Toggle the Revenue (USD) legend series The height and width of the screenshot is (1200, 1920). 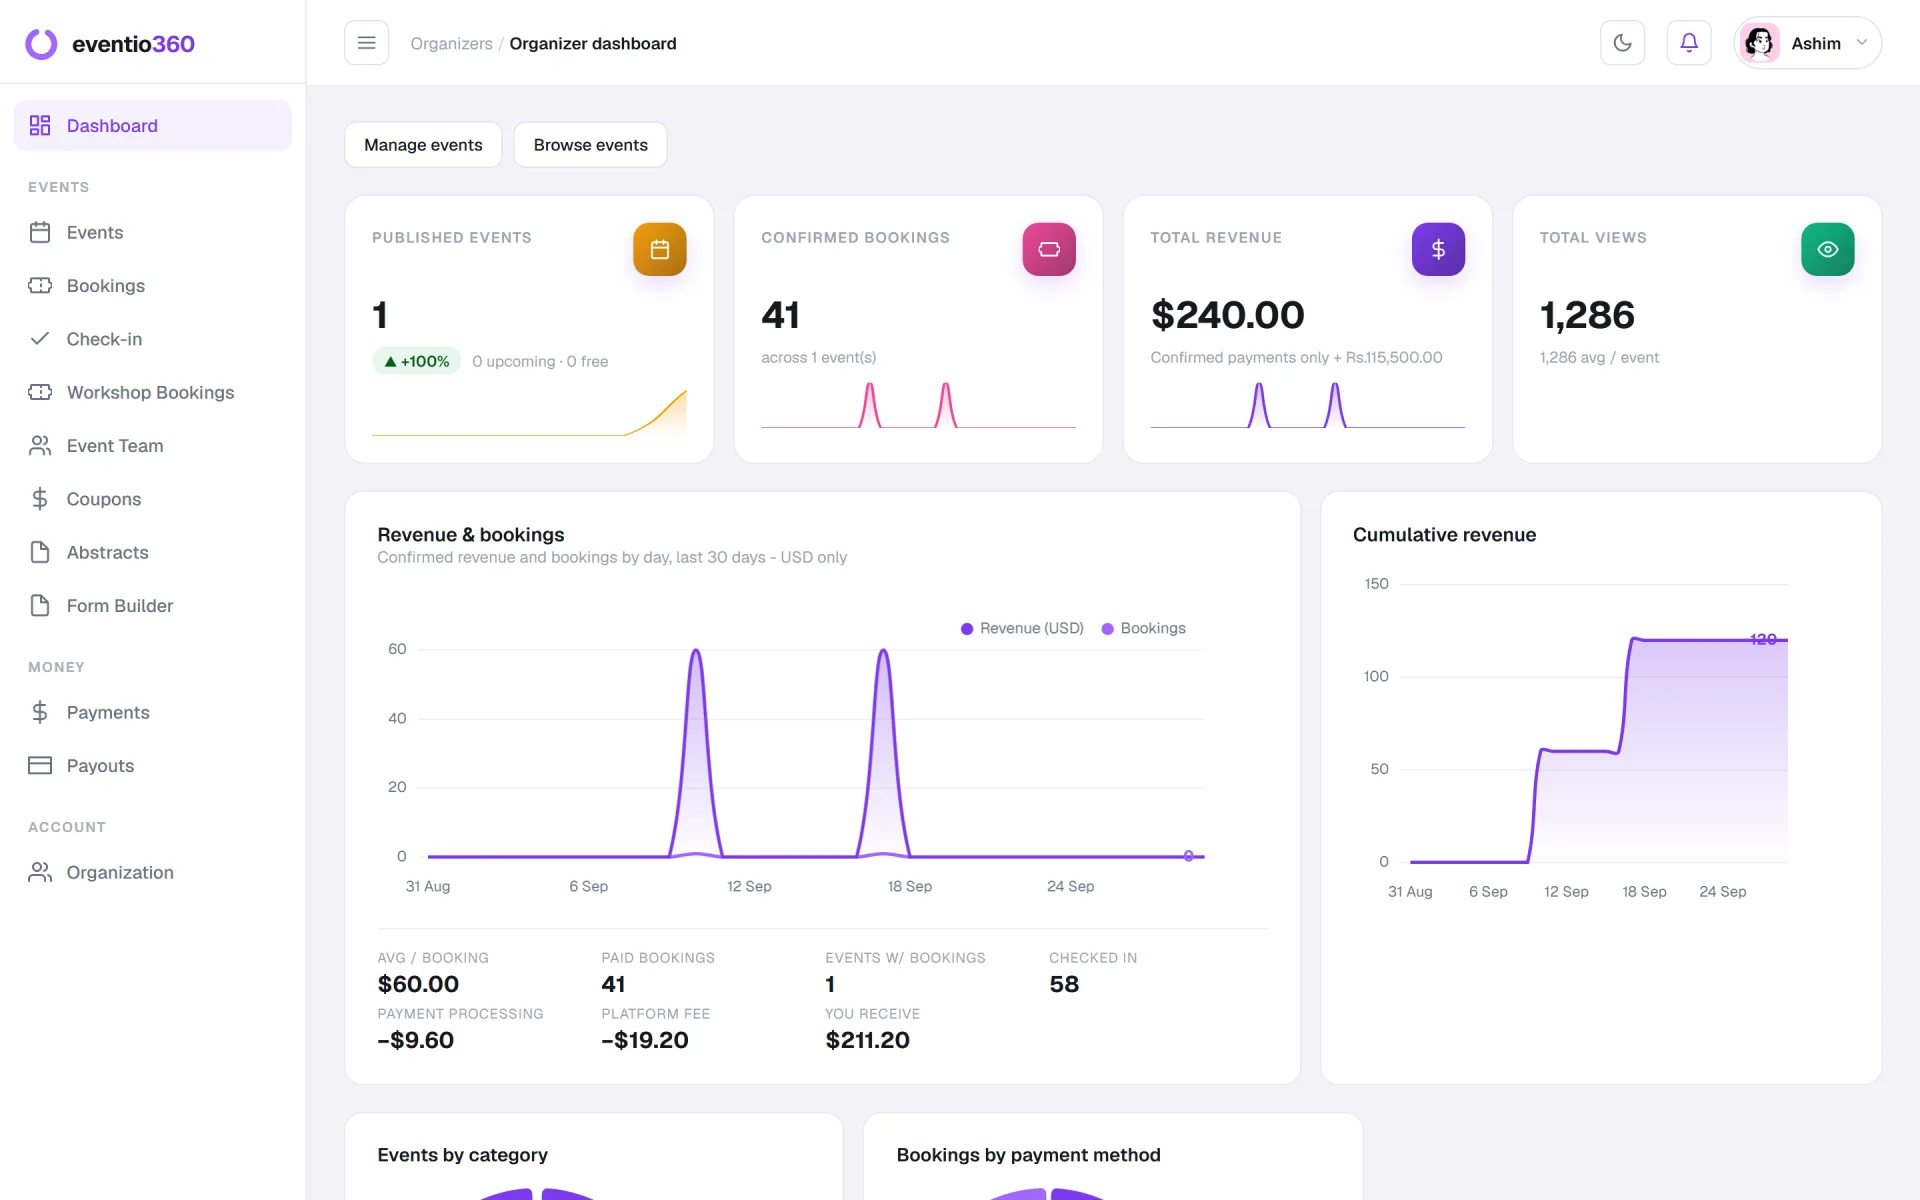tap(1022, 628)
